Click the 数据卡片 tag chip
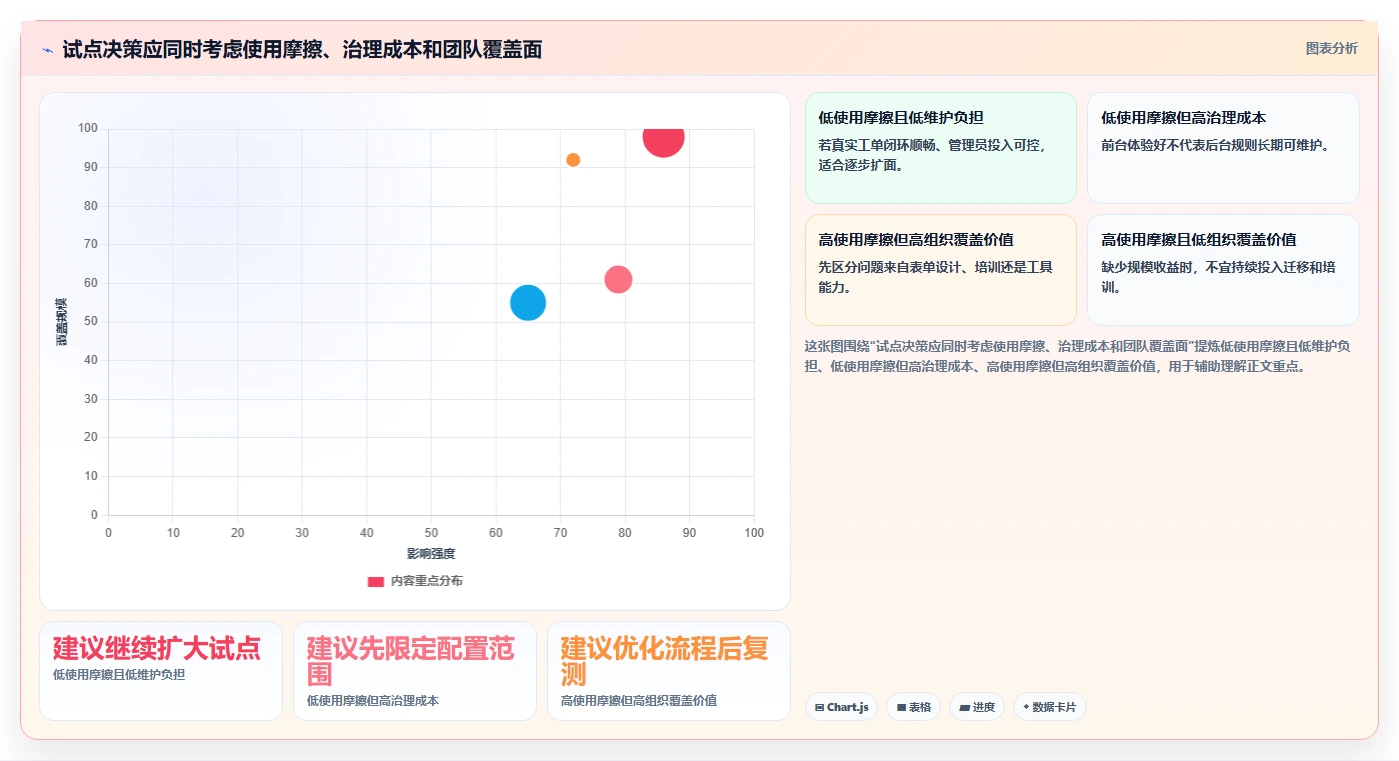Image resolution: width=1399 pixels, height=761 pixels. [x=1049, y=707]
